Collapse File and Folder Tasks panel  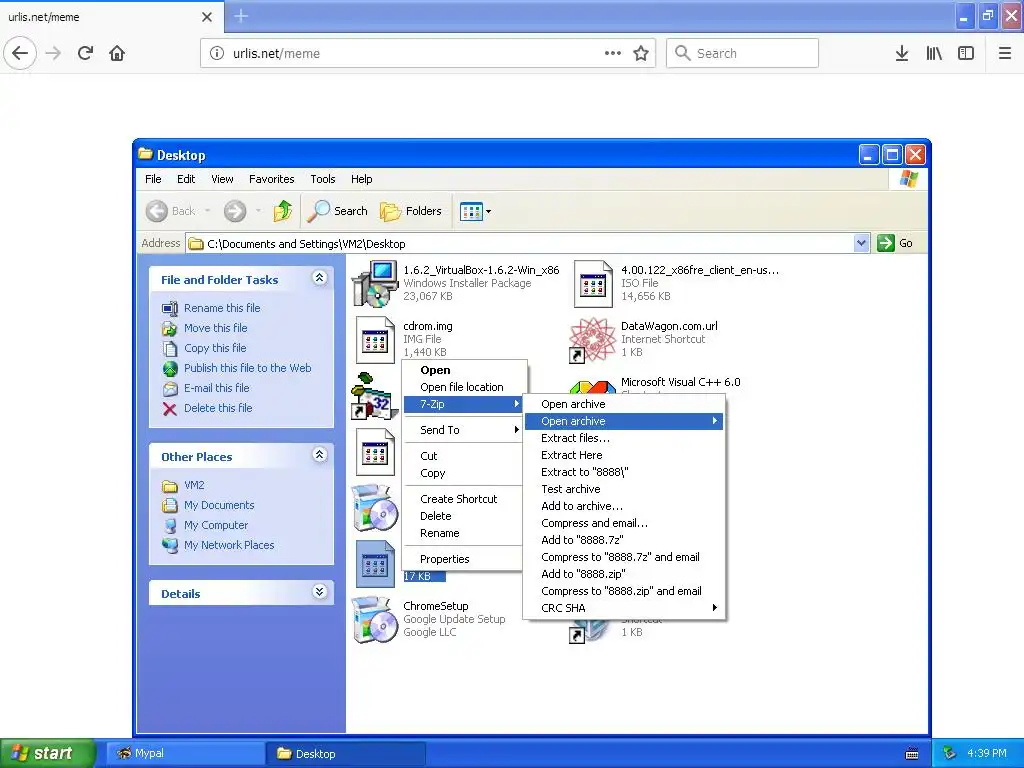[x=319, y=278]
